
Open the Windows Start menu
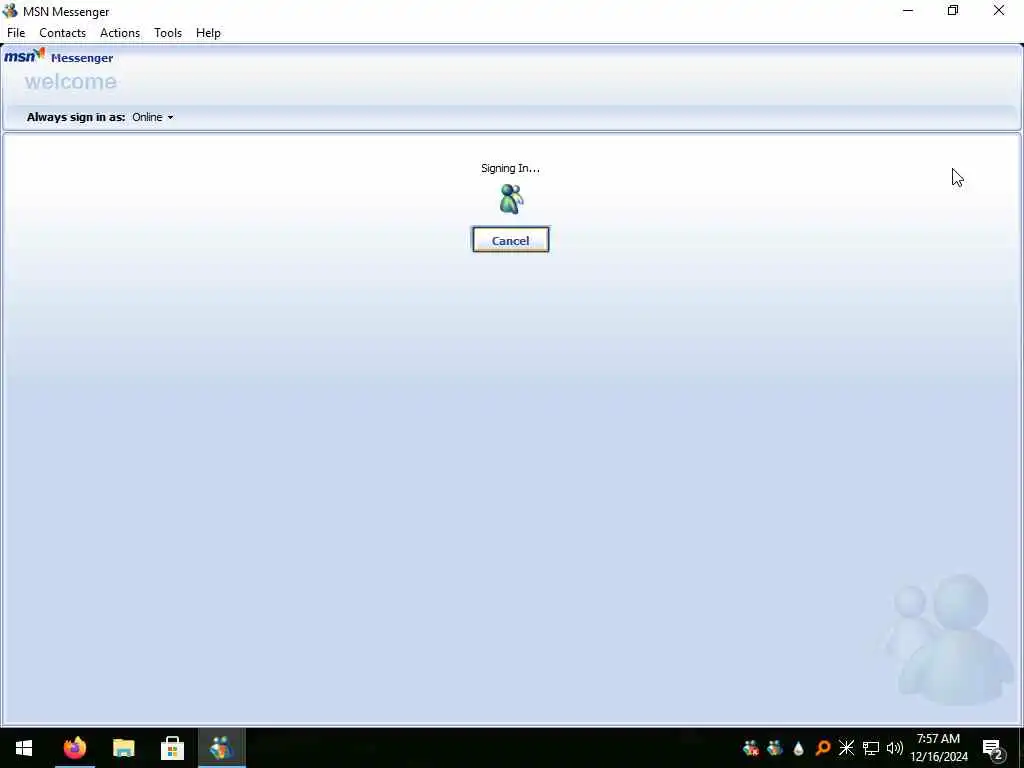(x=24, y=748)
